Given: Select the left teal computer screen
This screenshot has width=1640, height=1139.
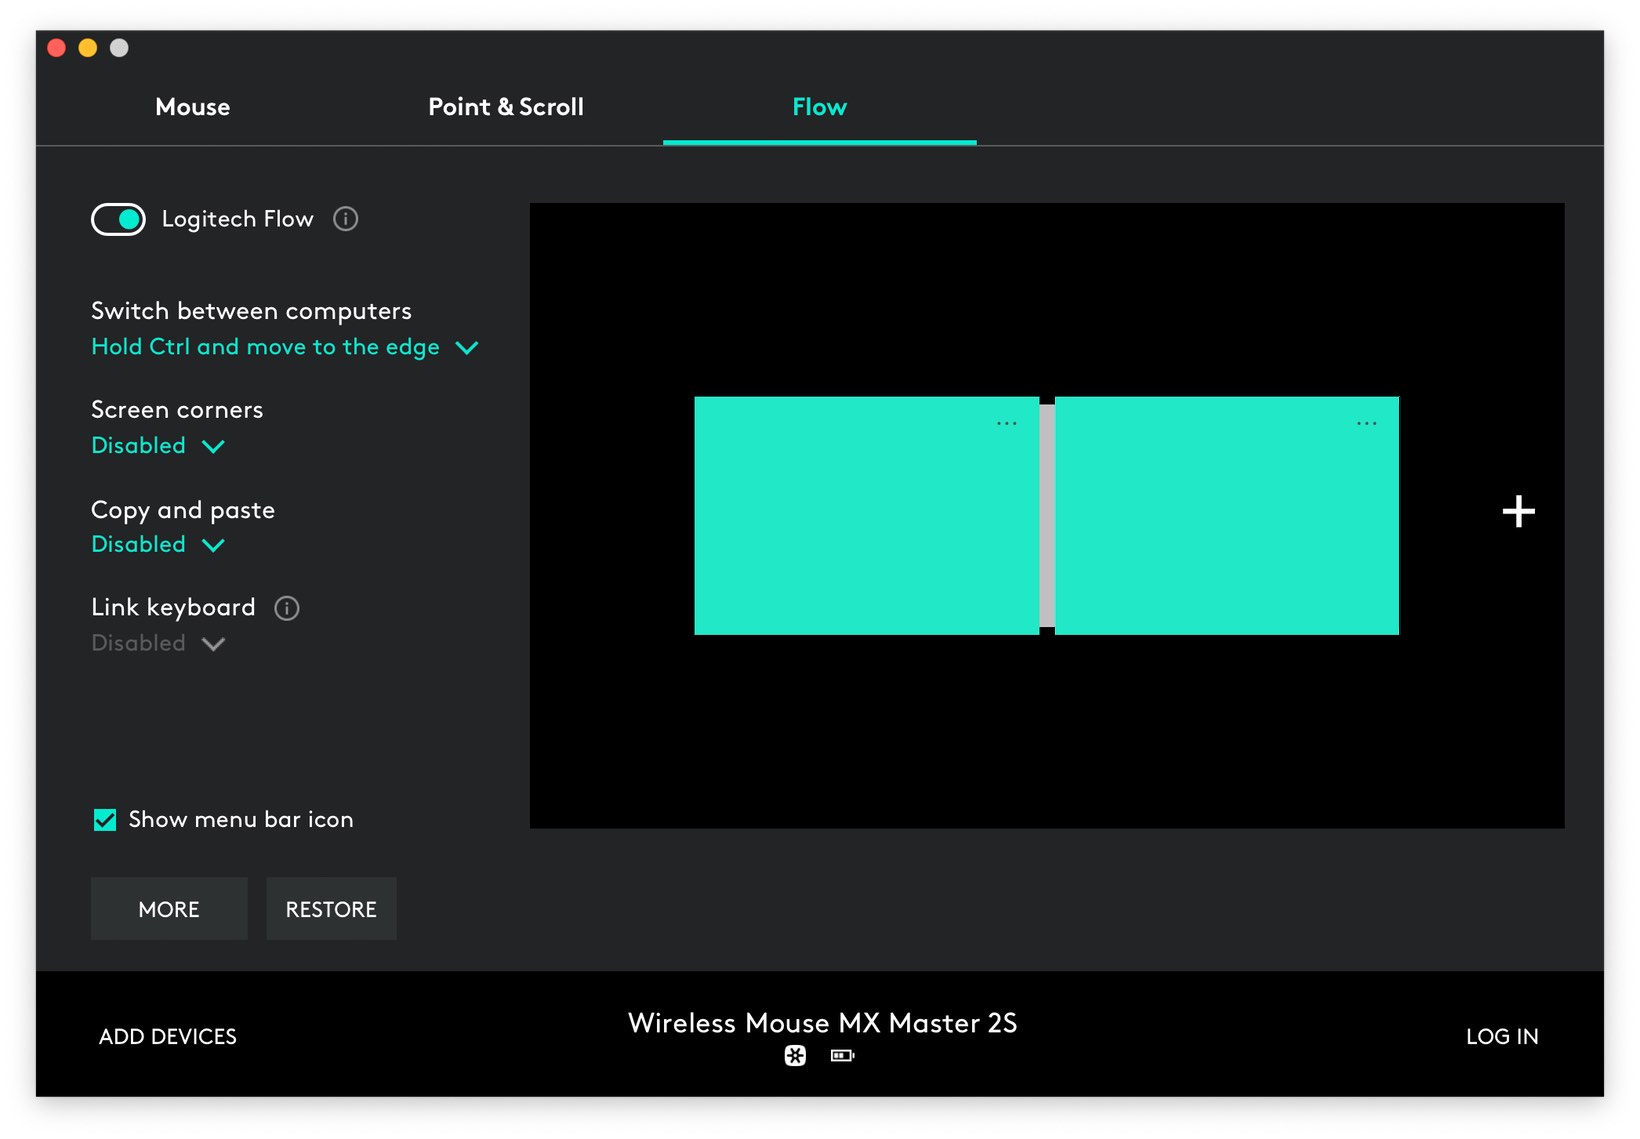Looking at the screenshot, I should click(x=866, y=516).
